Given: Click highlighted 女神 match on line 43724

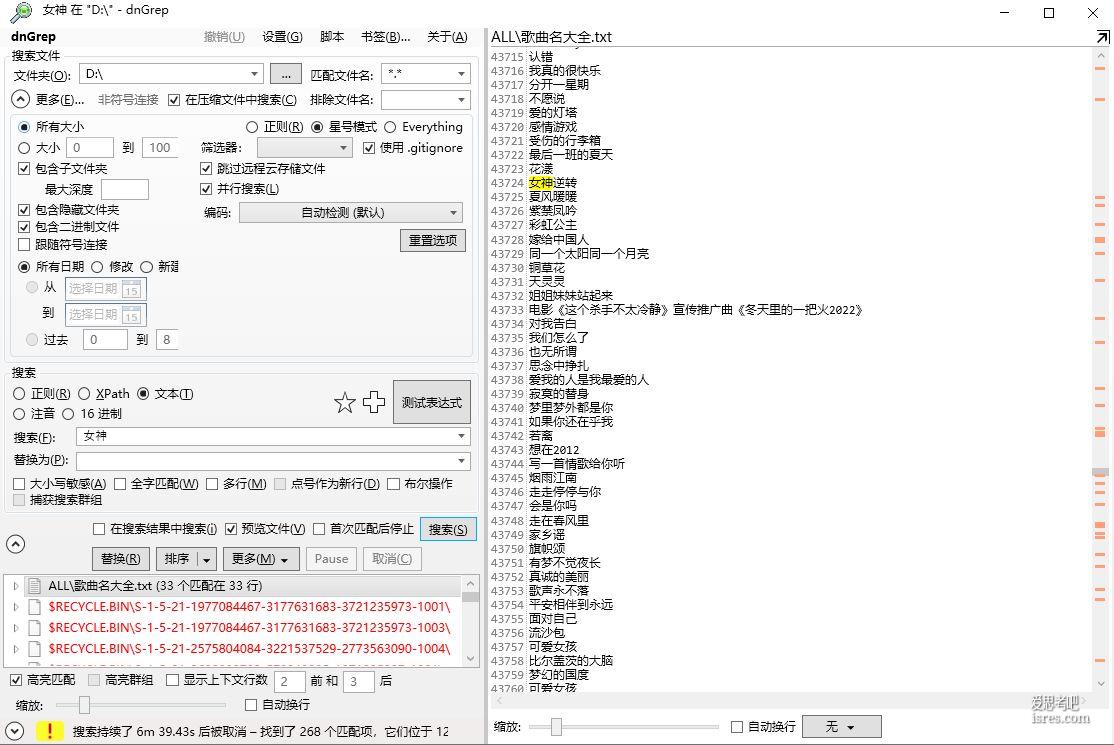Looking at the screenshot, I should pos(541,183).
